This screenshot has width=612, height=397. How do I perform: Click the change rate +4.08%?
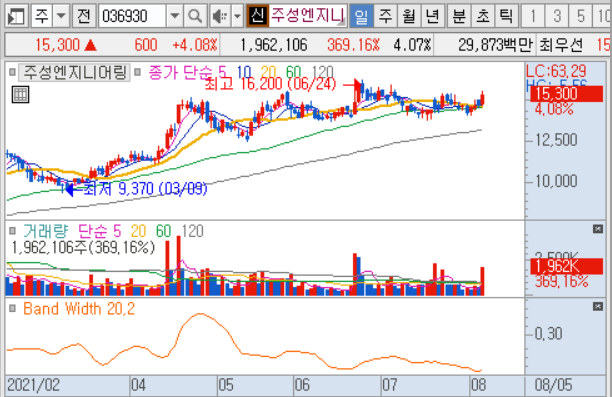[195, 45]
